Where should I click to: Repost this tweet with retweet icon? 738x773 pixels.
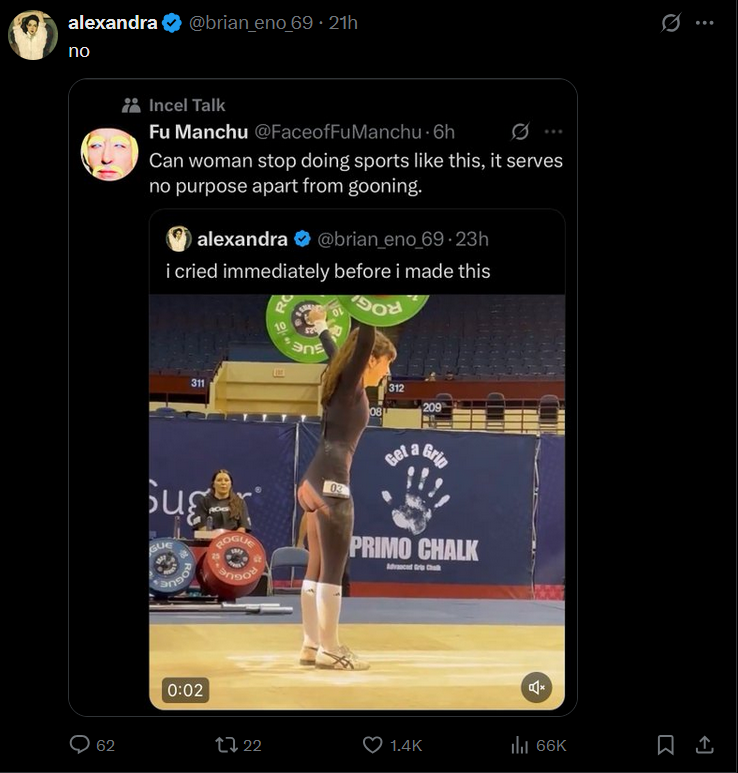click(x=225, y=745)
